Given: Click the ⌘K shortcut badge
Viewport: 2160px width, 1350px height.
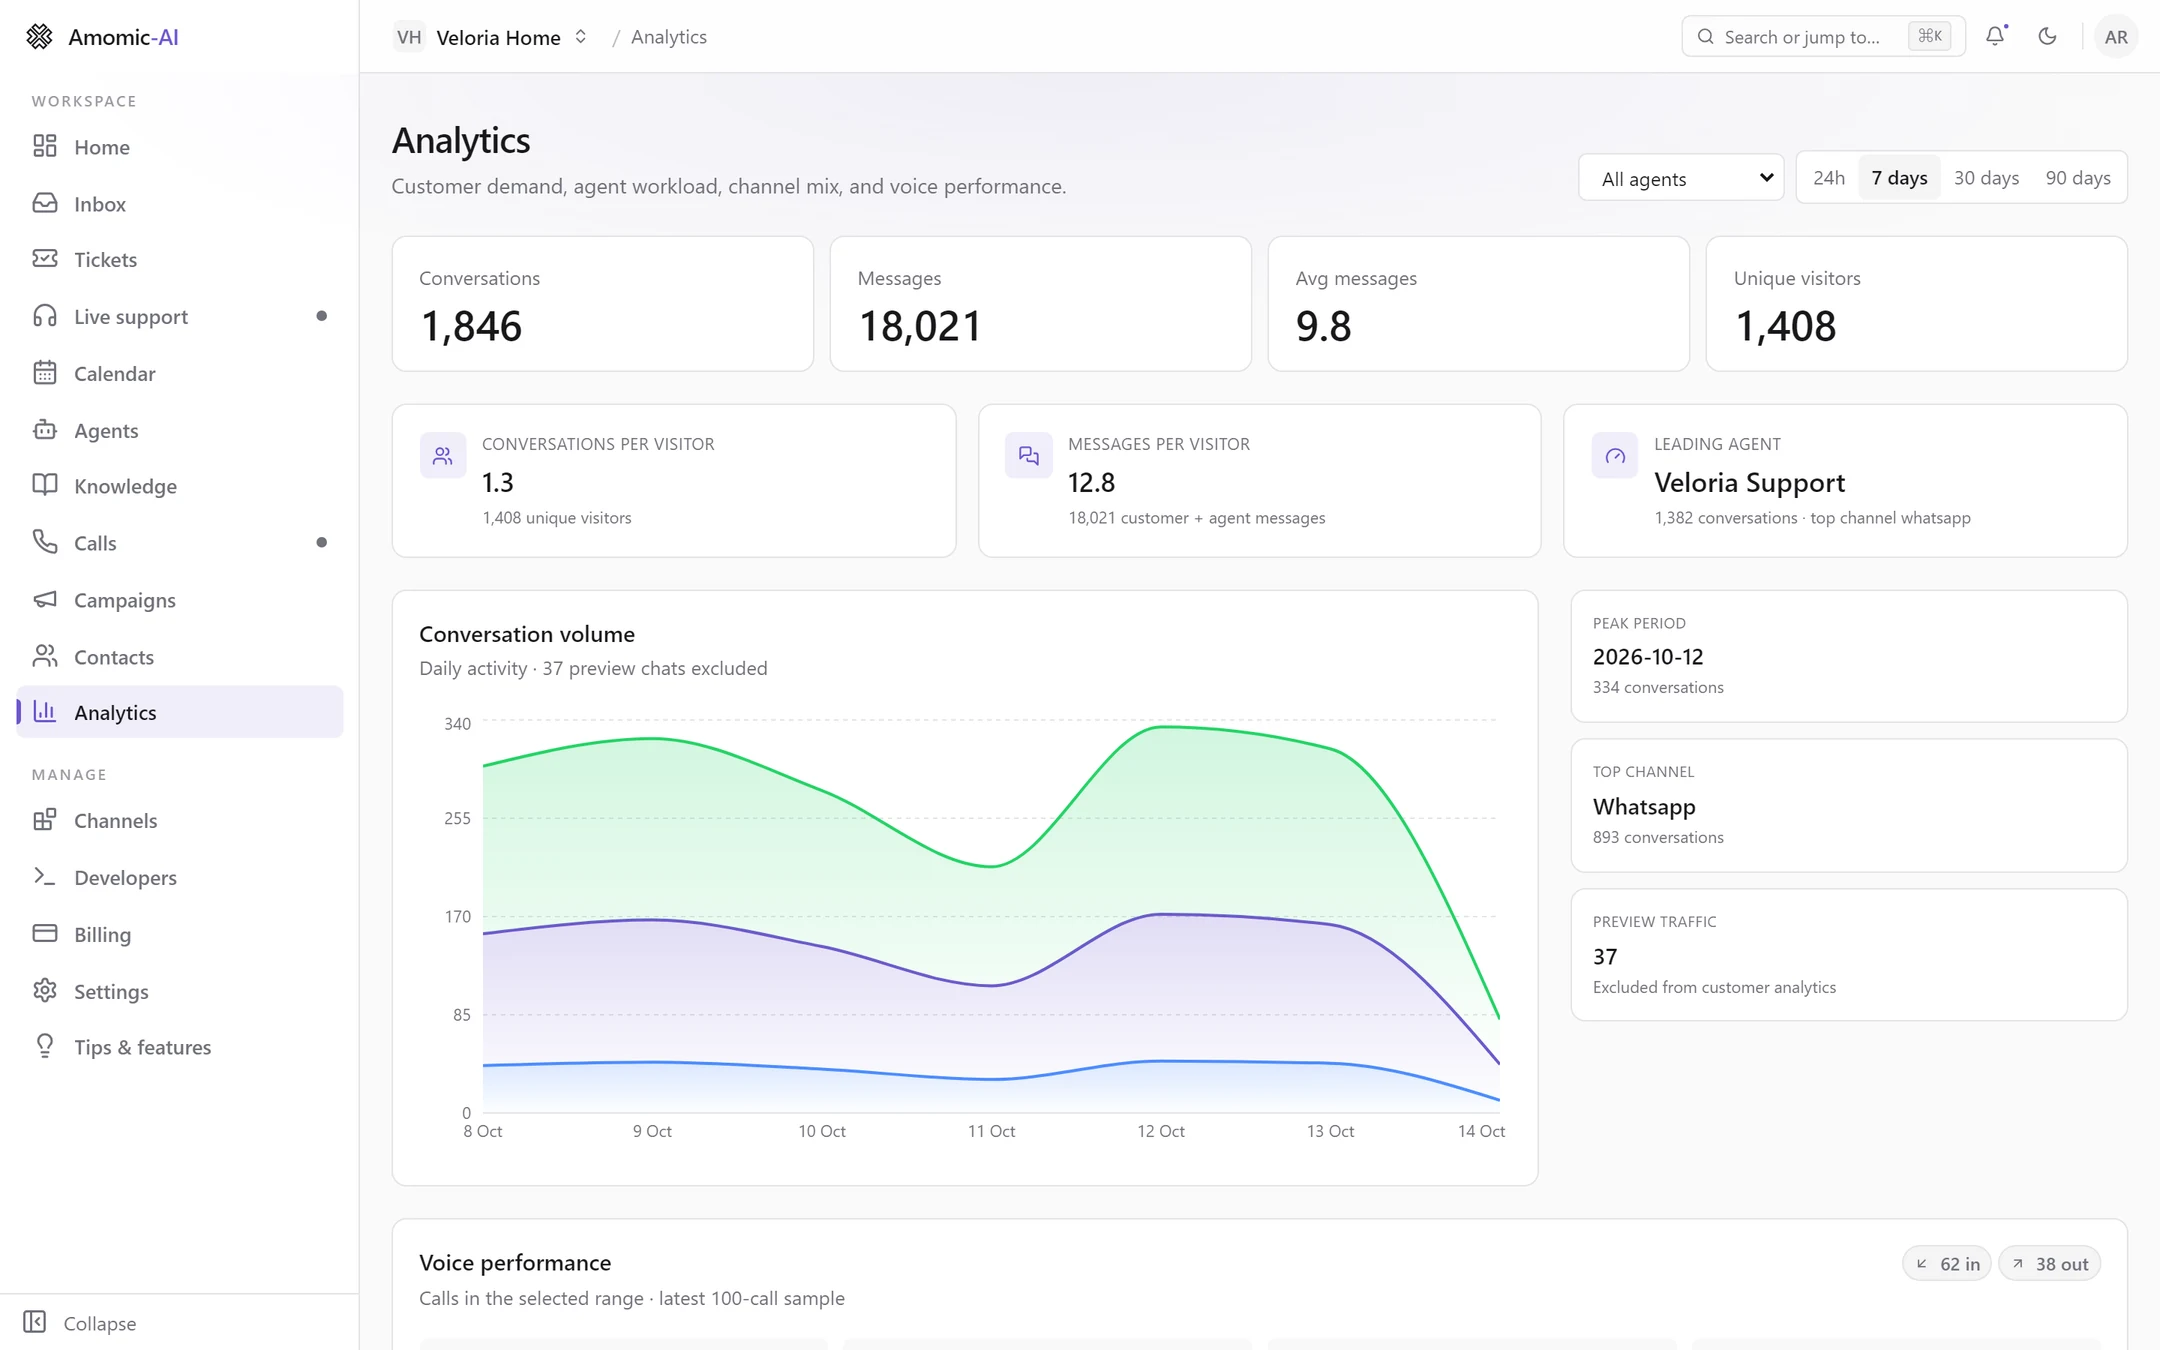Looking at the screenshot, I should point(1930,37).
